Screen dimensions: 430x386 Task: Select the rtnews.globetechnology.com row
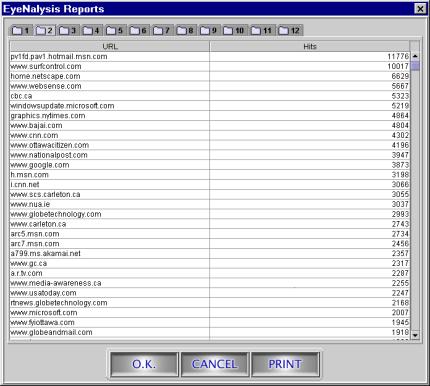210,303
